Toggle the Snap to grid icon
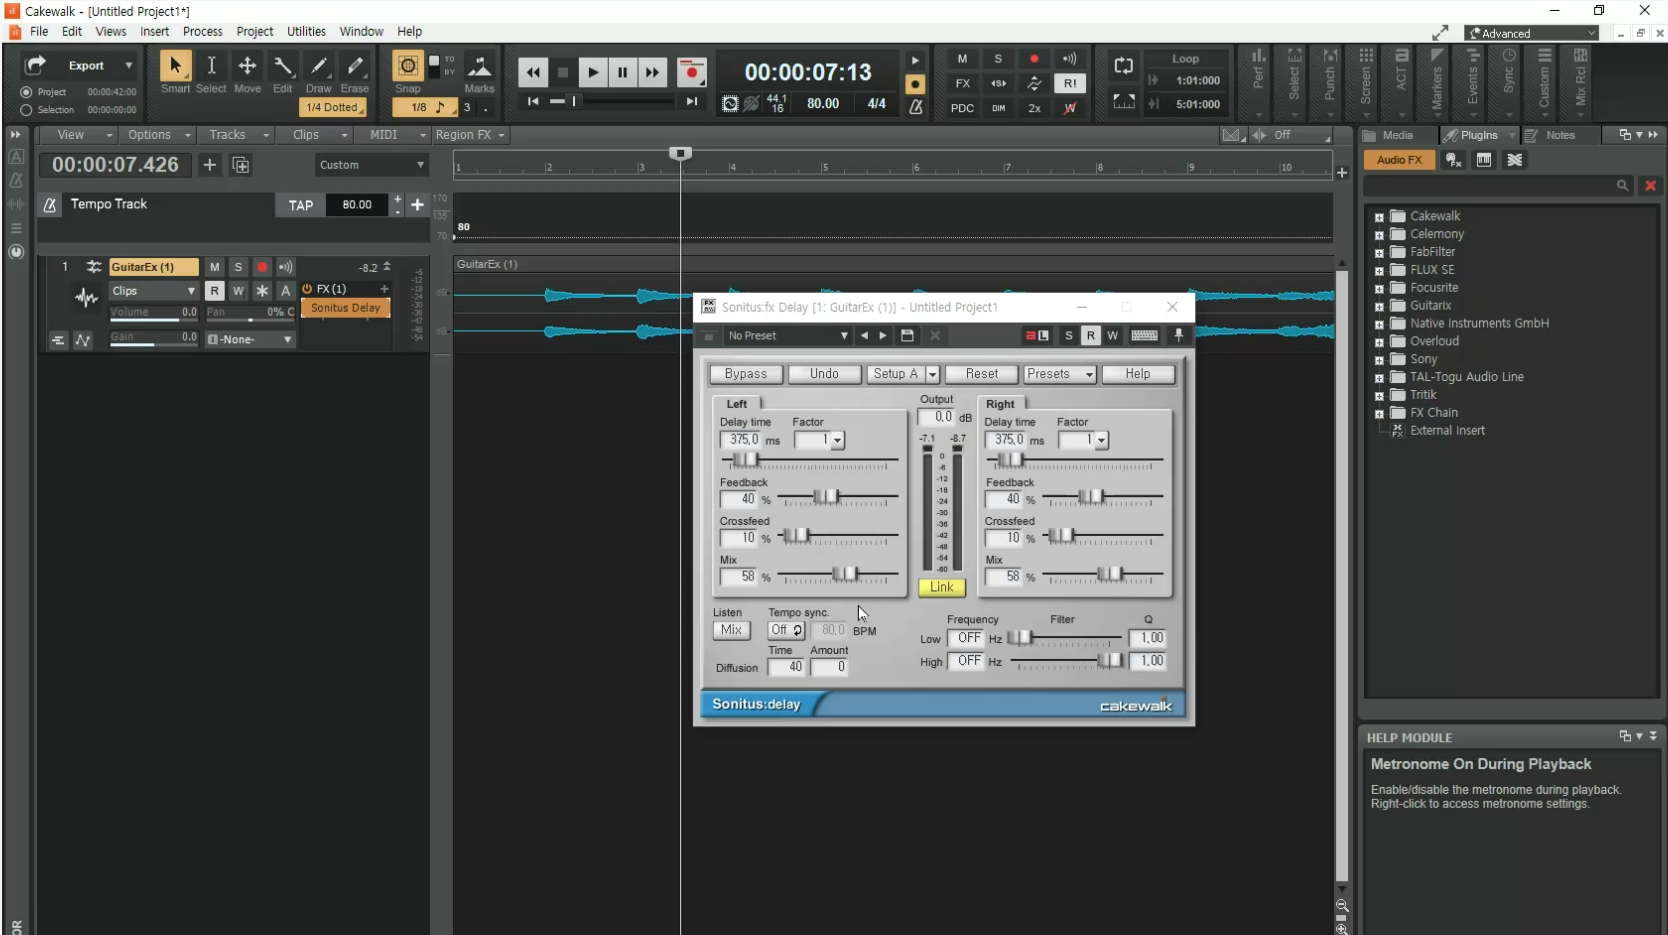1668x935 pixels. pyautogui.click(x=407, y=66)
